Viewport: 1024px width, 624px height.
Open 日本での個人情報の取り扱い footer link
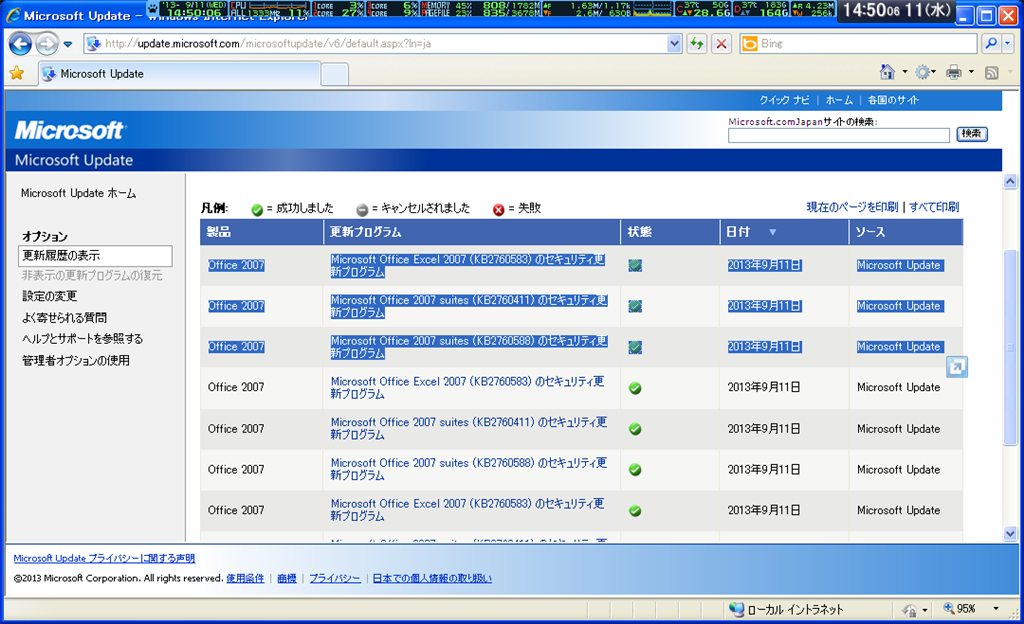(x=432, y=578)
